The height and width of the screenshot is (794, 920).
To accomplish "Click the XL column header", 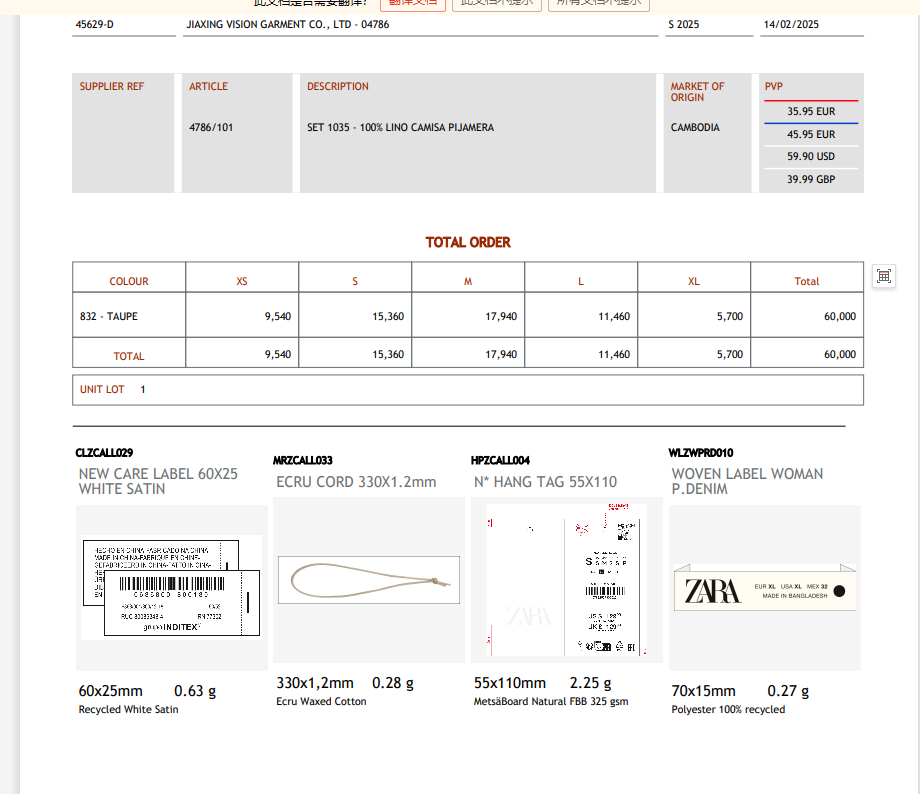I will pyautogui.click(x=694, y=282).
